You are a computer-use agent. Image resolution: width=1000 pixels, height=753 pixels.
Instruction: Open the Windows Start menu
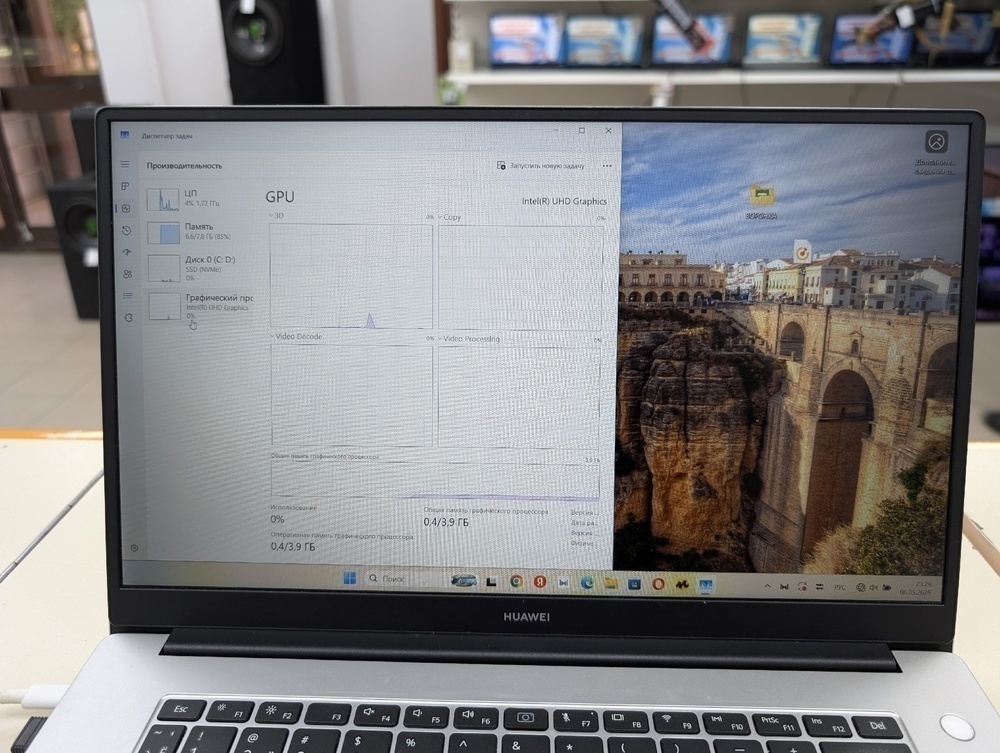tap(349, 578)
